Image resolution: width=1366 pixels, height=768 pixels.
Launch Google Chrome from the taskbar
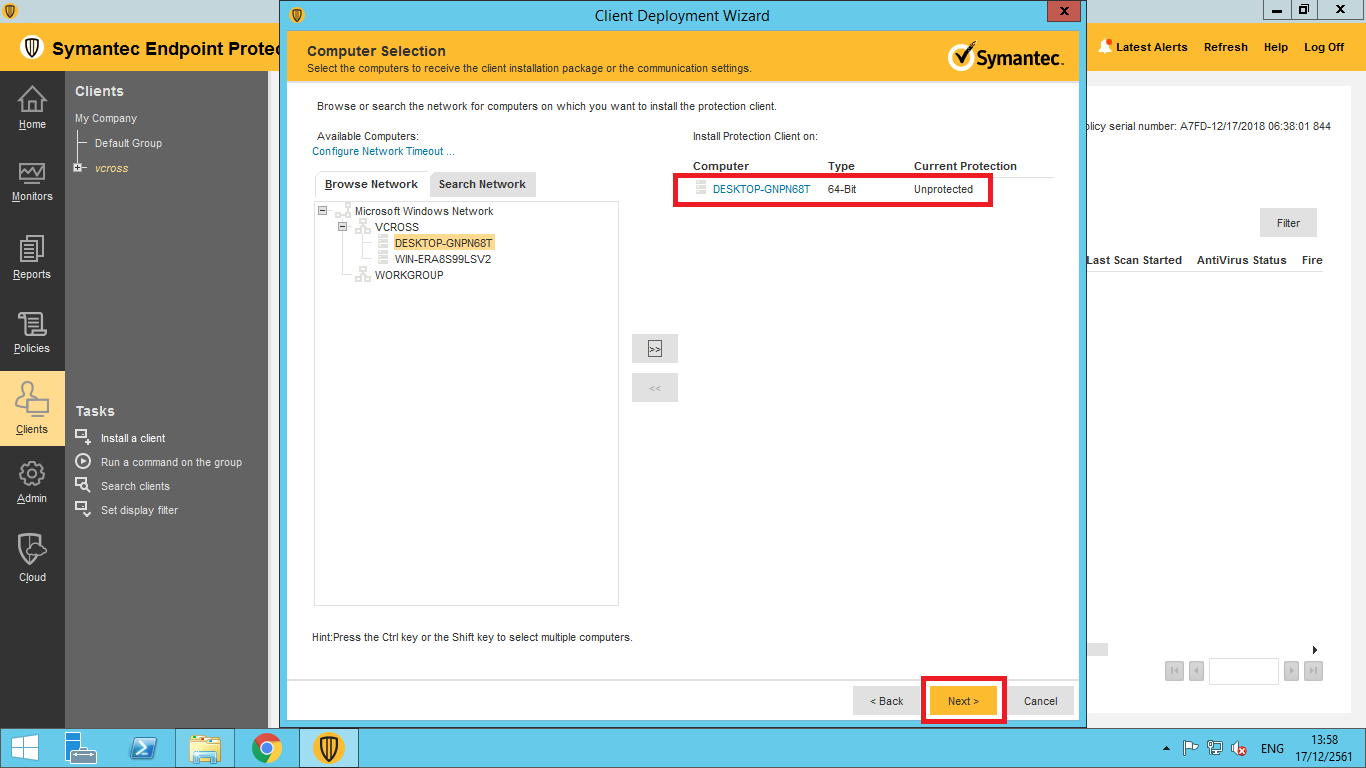pyautogui.click(x=266, y=748)
